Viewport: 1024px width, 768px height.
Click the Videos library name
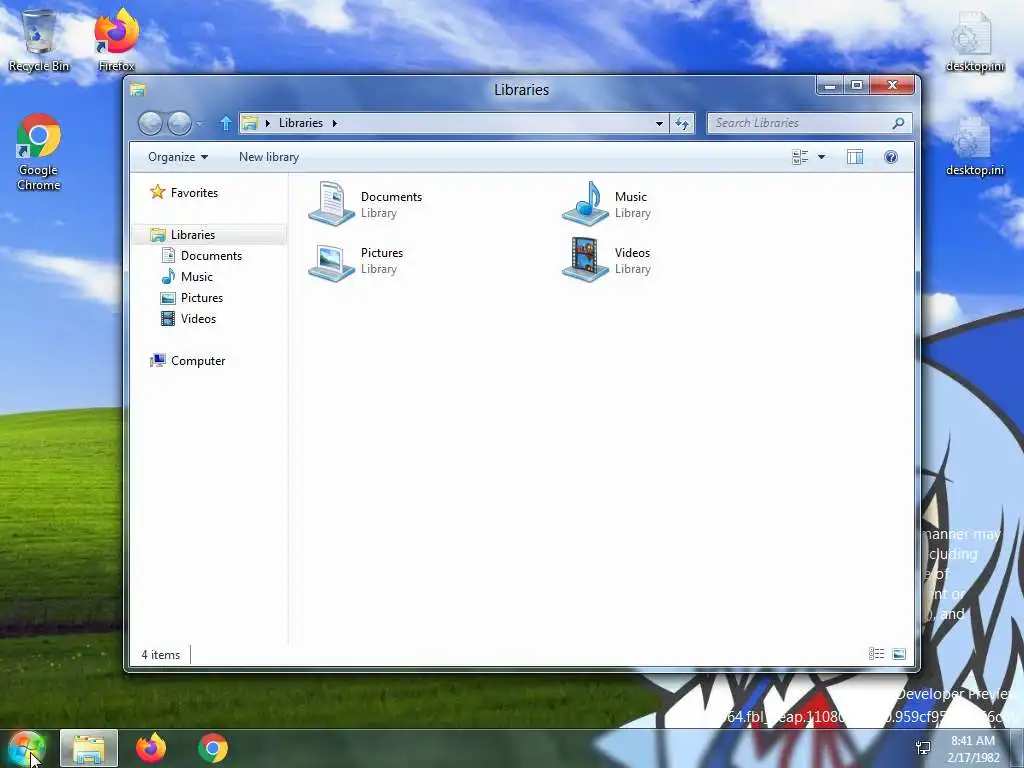[632, 253]
